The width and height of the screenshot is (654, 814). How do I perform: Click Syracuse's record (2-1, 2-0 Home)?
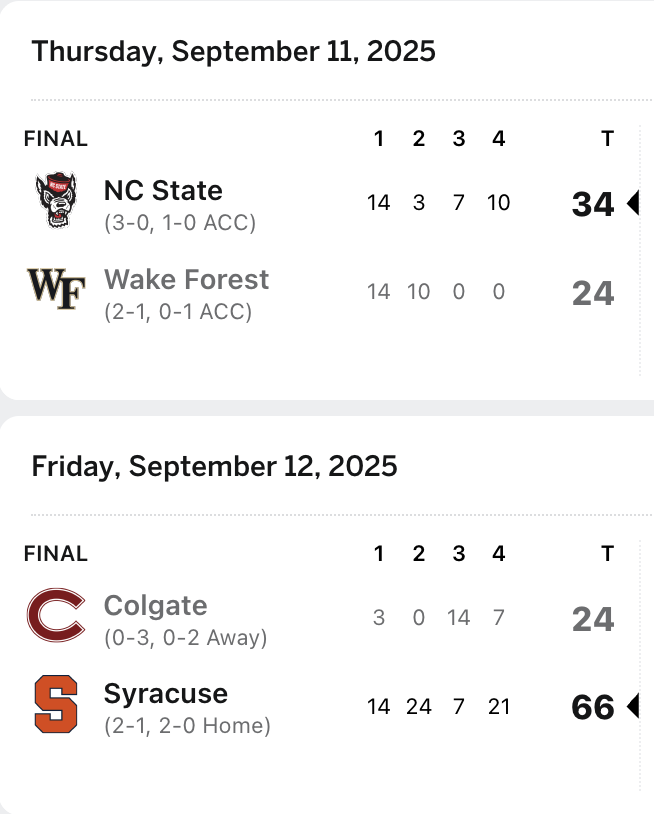pos(187,726)
